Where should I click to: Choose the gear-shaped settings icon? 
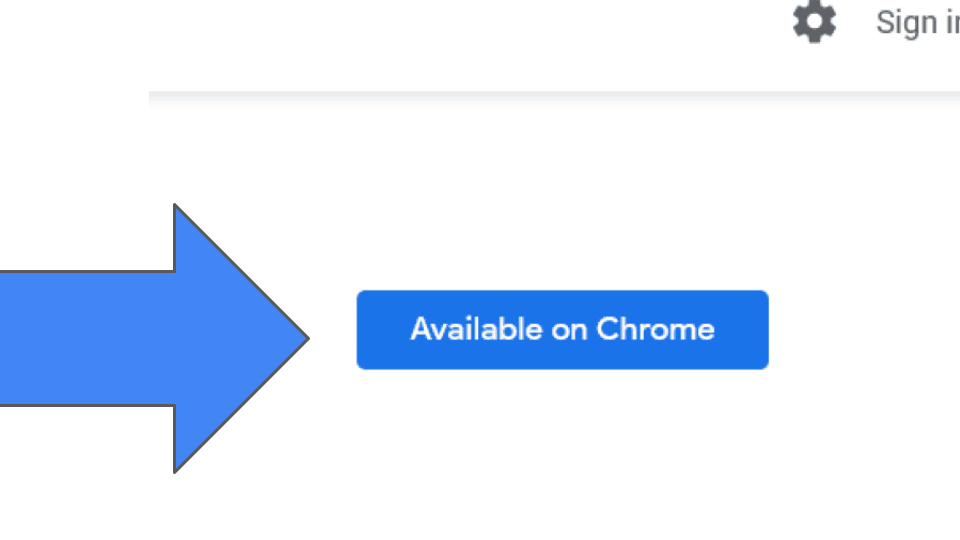(814, 22)
